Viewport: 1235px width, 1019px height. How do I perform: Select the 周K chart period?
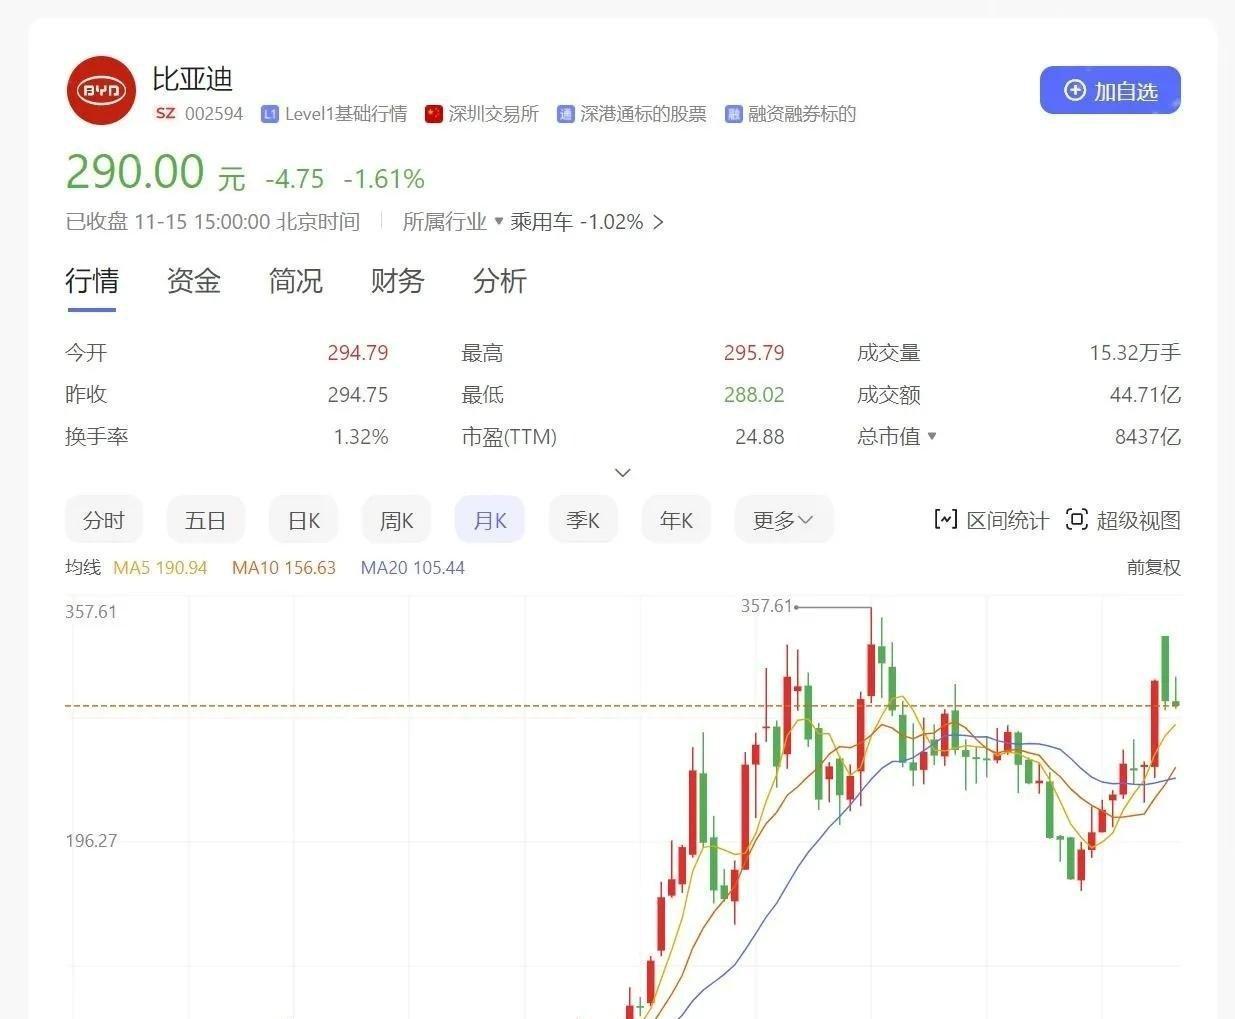pyautogui.click(x=396, y=520)
